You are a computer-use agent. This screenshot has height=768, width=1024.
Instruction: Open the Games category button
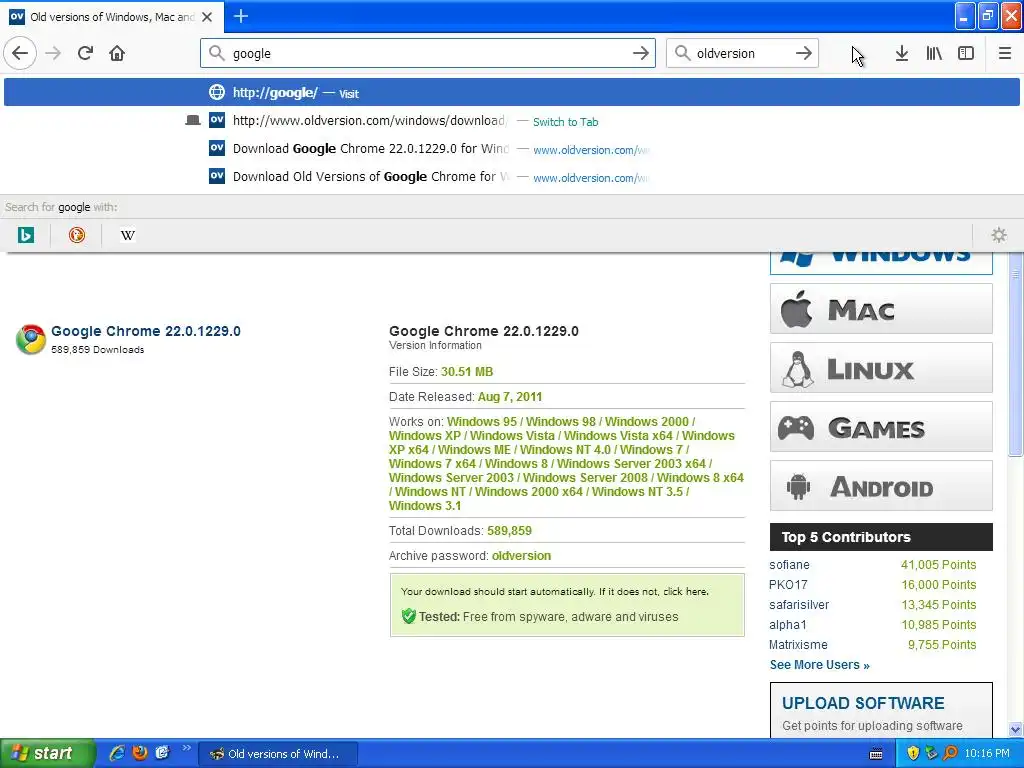tap(881, 427)
